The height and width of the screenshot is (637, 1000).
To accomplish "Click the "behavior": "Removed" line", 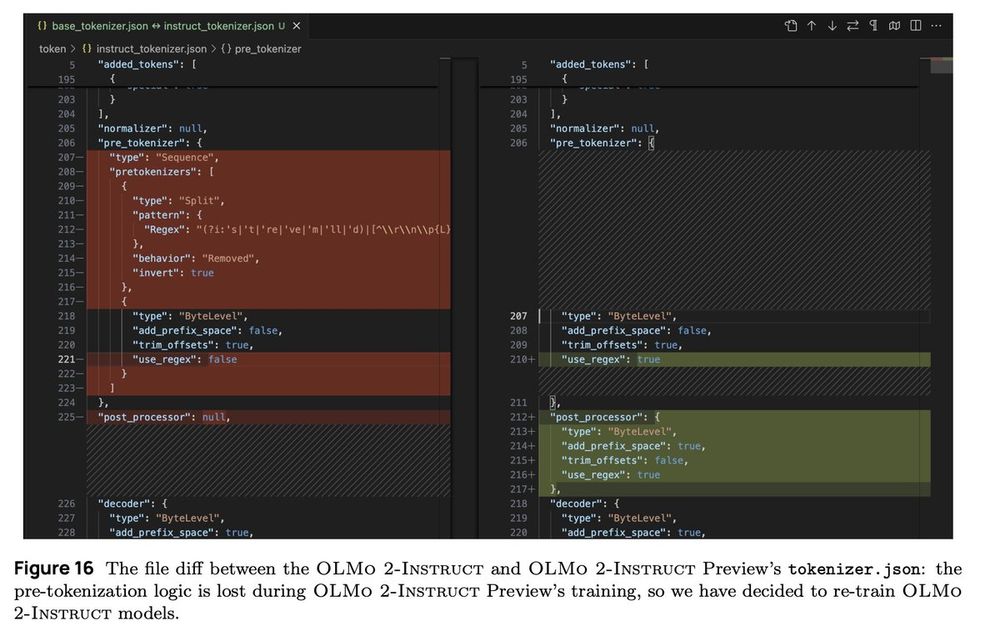I will point(196,258).
